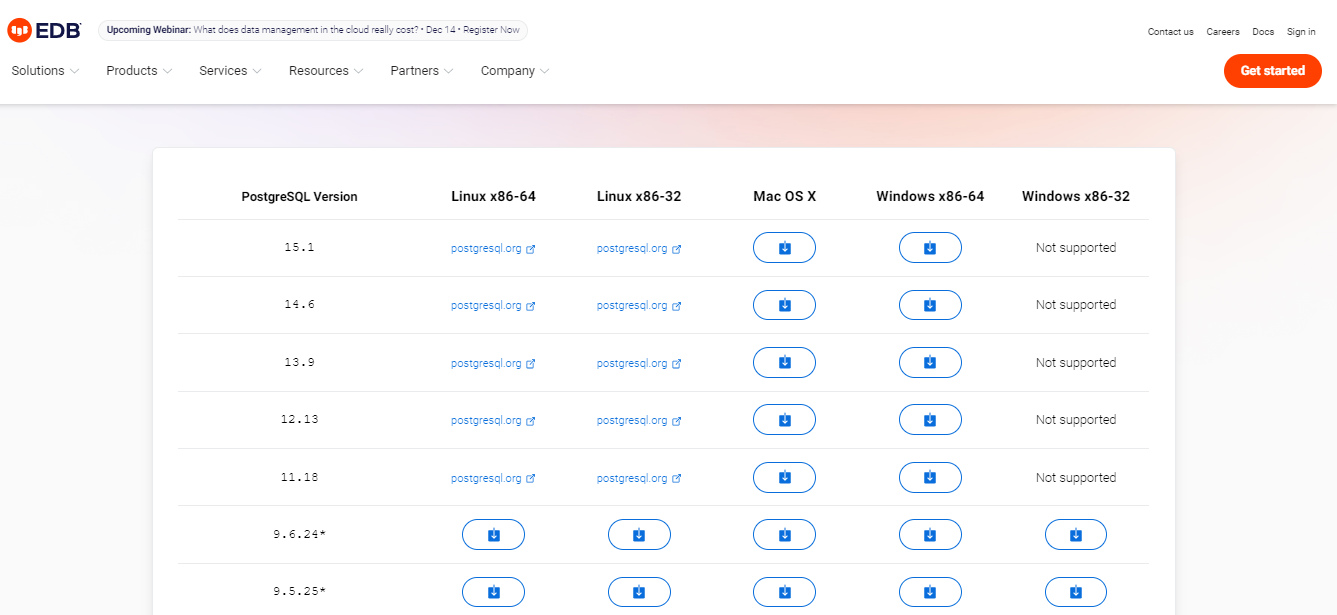Open postgresql.org link for 11.18 Linux x86-32
Viewport: 1337px width, 615px height.
click(x=639, y=478)
